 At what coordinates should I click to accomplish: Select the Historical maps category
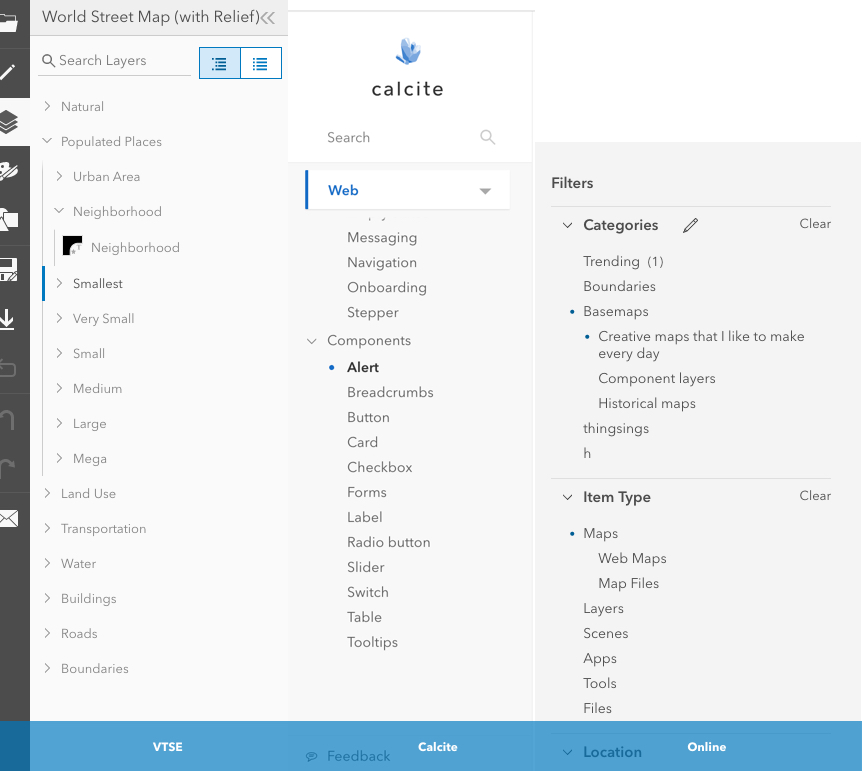pos(647,404)
